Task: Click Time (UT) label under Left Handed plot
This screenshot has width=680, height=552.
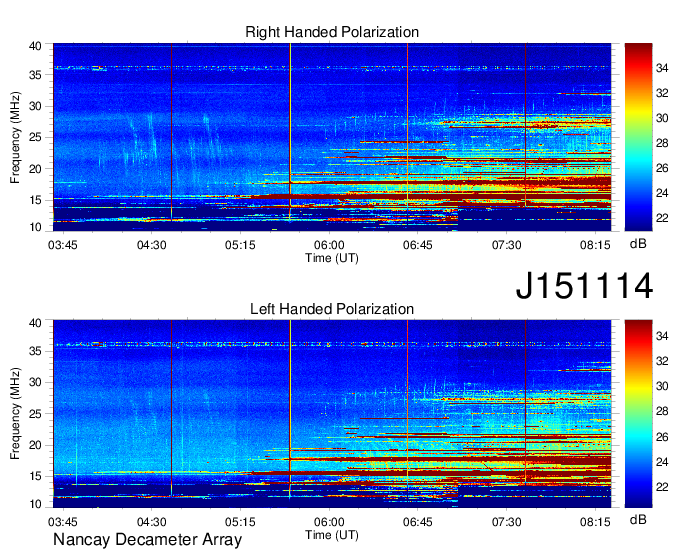Action: point(332,535)
